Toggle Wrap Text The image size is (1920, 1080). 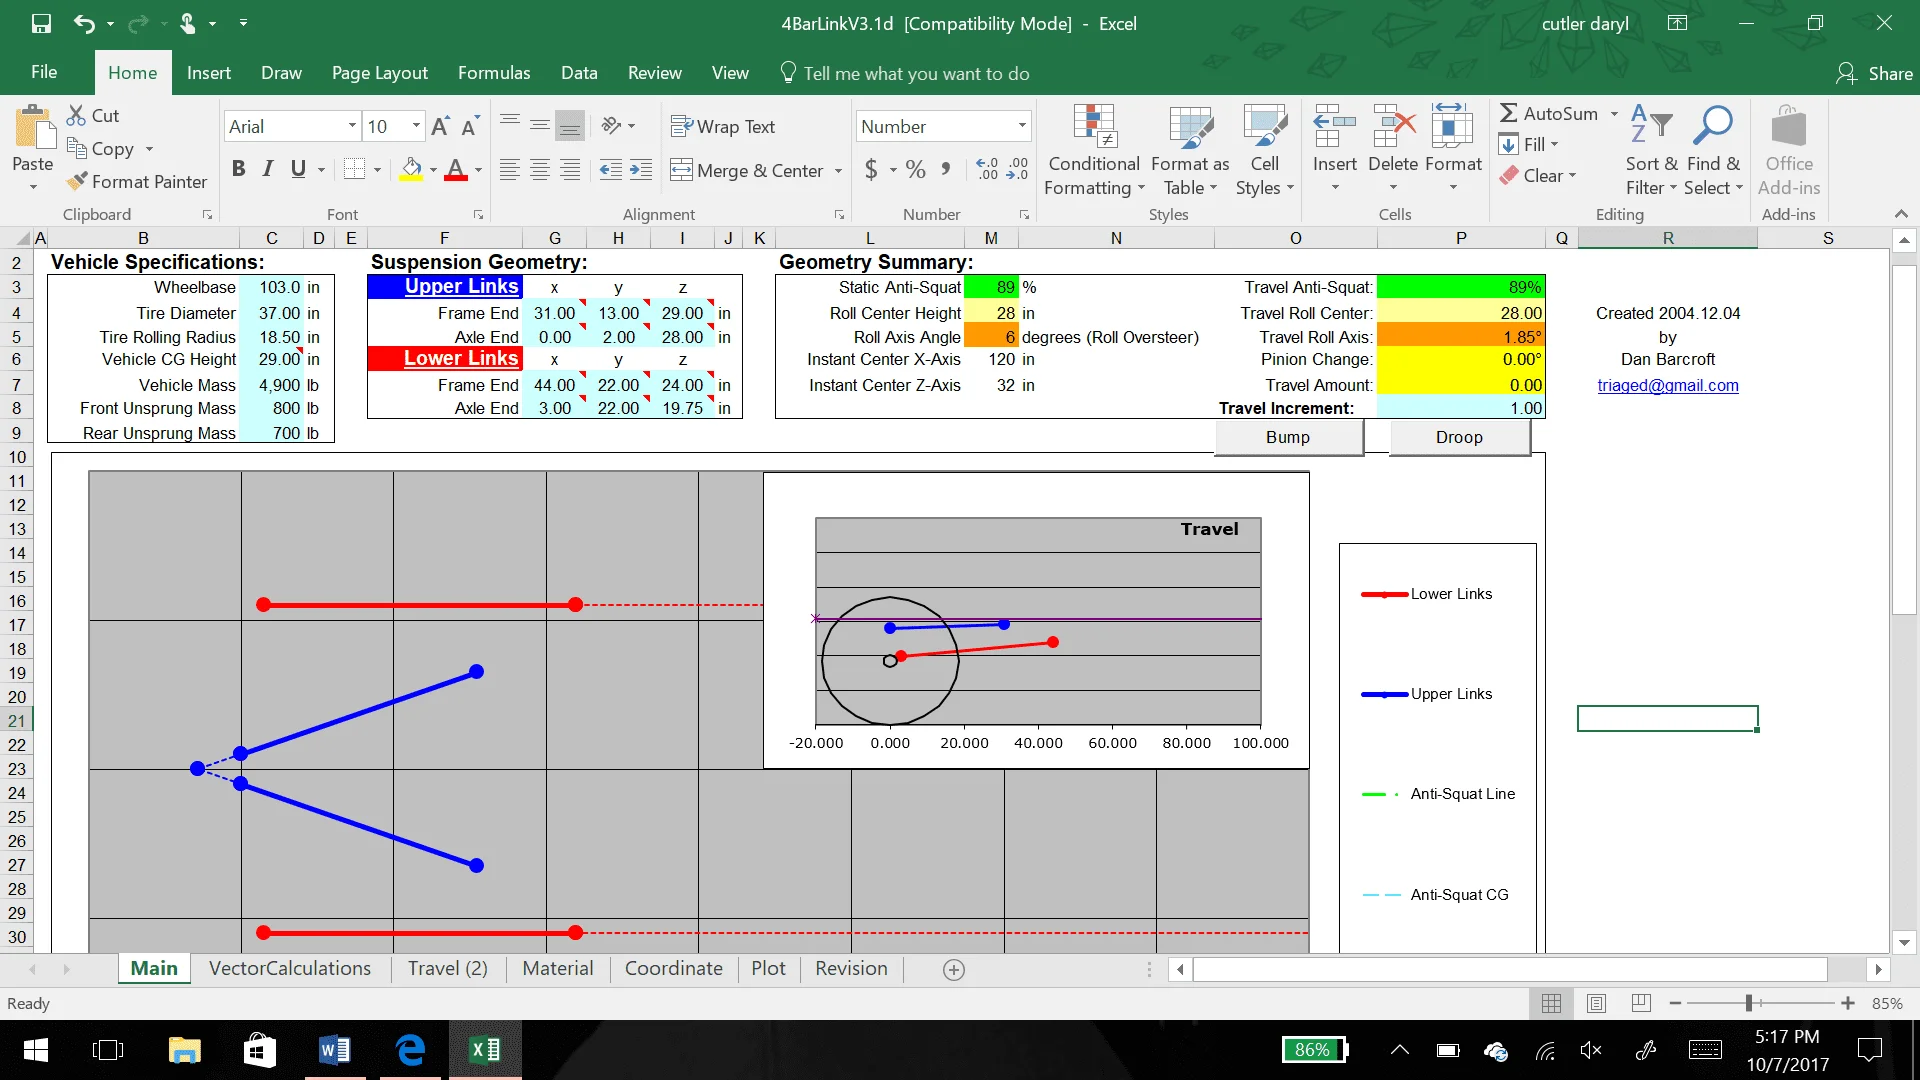tap(723, 126)
